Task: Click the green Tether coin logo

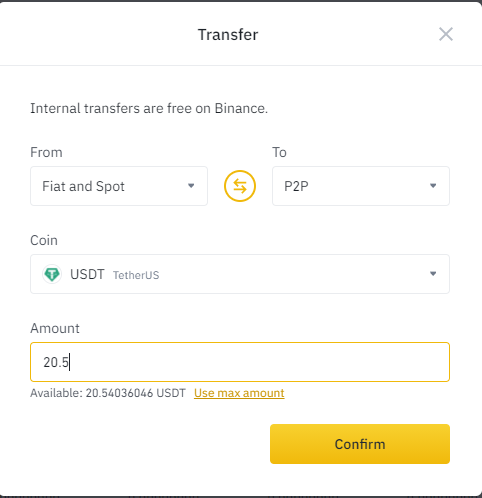Action: pyautogui.click(x=52, y=274)
